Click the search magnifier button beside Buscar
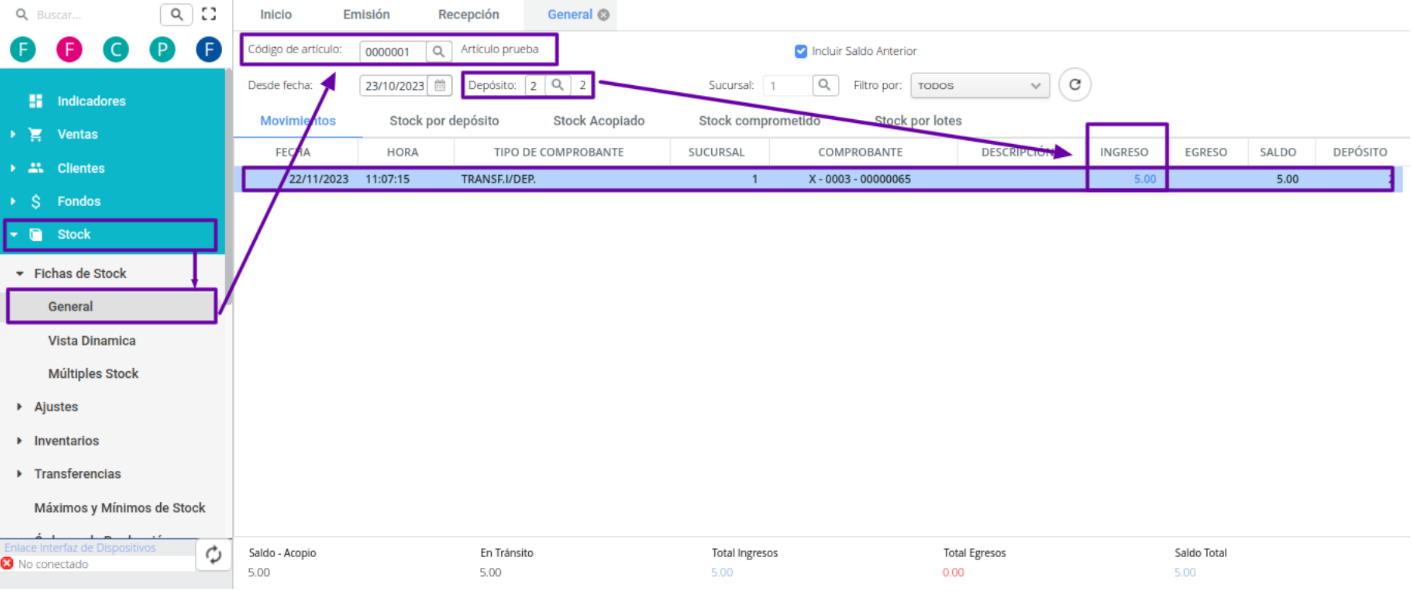Screen dimensions: 1412x591 176,15
